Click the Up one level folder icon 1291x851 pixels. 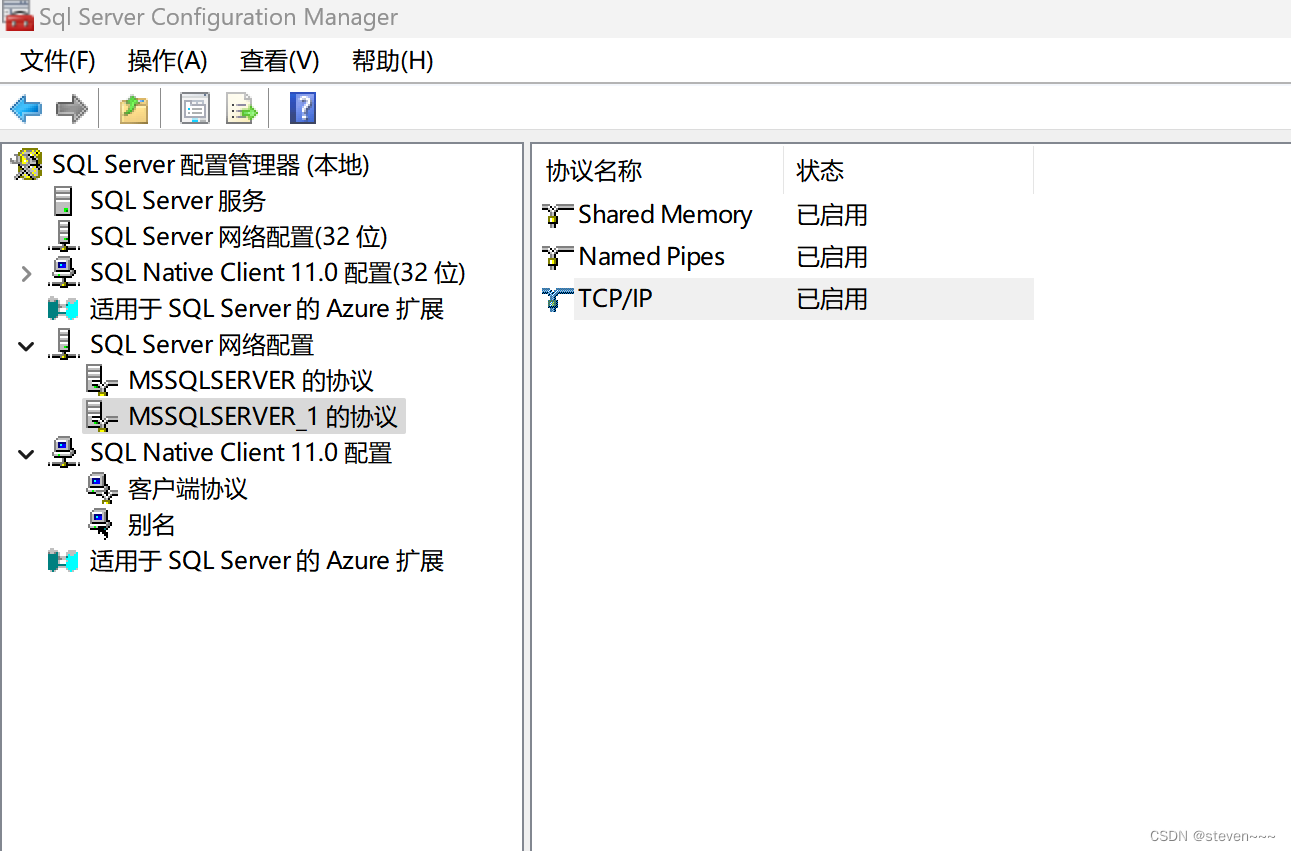pyautogui.click(x=134, y=108)
